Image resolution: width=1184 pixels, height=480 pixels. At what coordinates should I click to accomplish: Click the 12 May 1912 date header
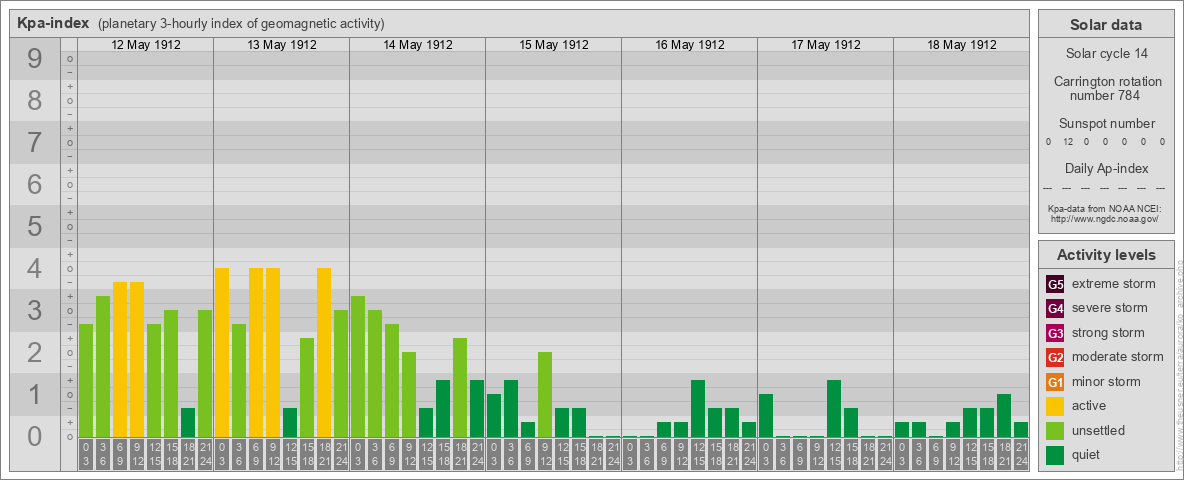pos(146,45)
